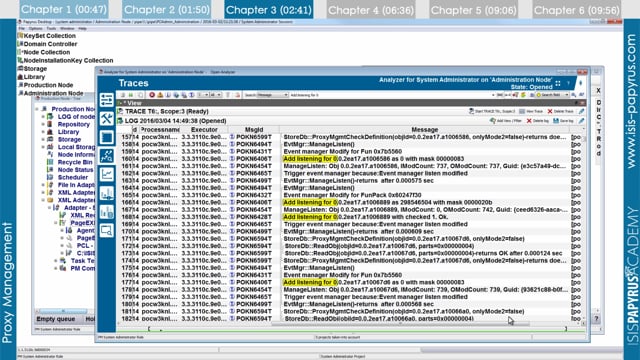Click the Save log button

[x=563, y=121]
